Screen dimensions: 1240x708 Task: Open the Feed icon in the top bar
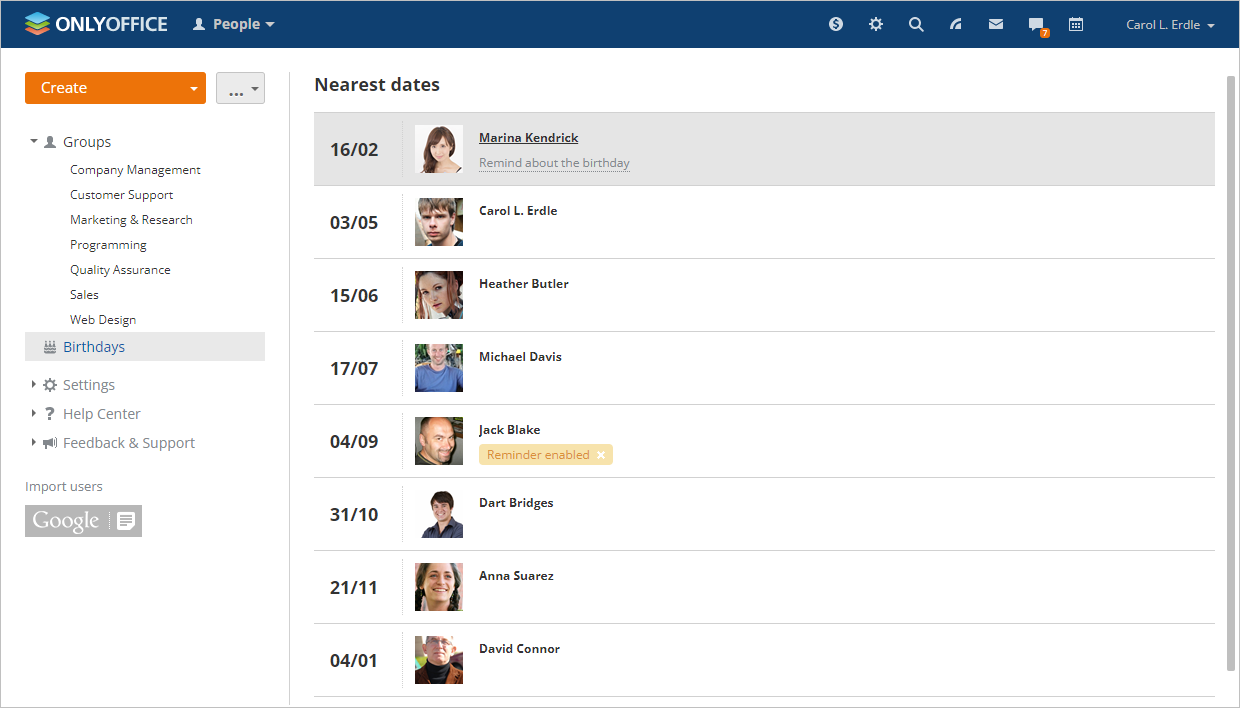click(956, 23)
